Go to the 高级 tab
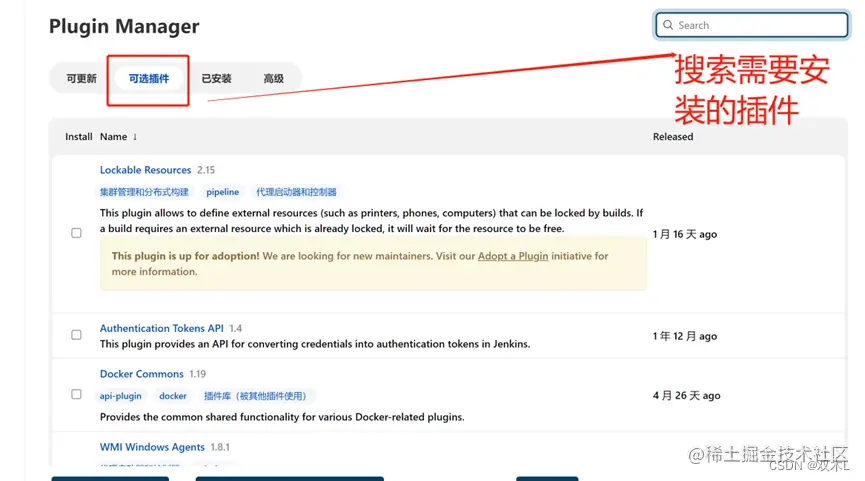This screenshot has width=865, height=481. (x=274, y=79)
